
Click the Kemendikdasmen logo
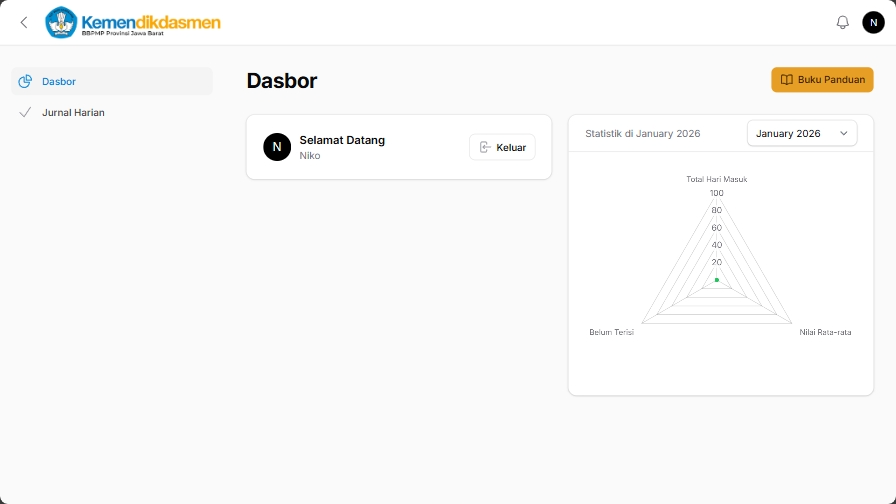tap(133, 22)
